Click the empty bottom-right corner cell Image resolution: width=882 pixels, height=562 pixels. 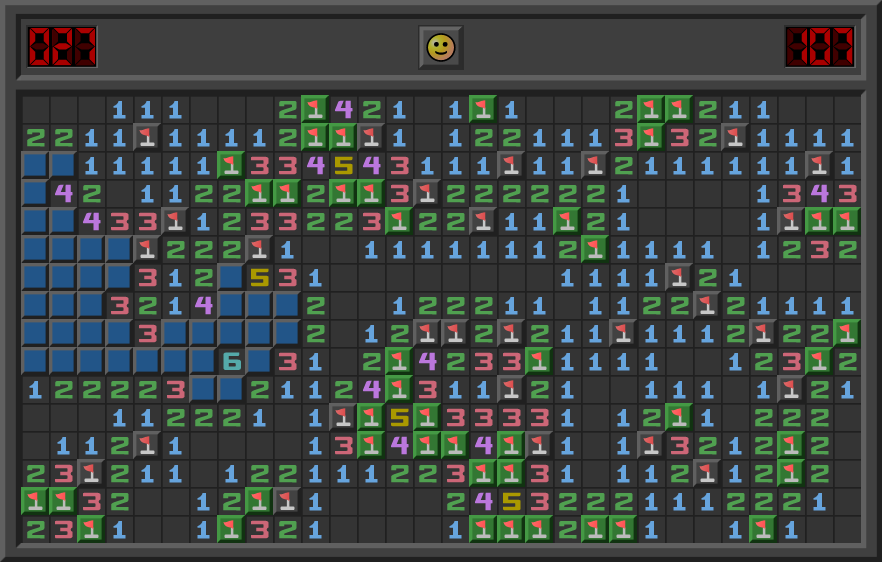[848, 529]
